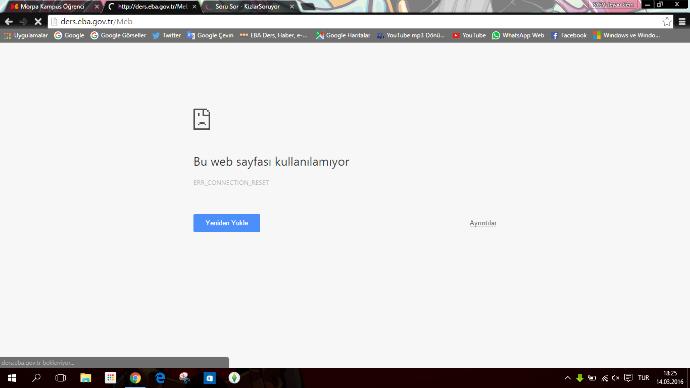Open the colorful grid app on taskbar
The height and width of the screenshot is (388, 690).
(110, 378)
